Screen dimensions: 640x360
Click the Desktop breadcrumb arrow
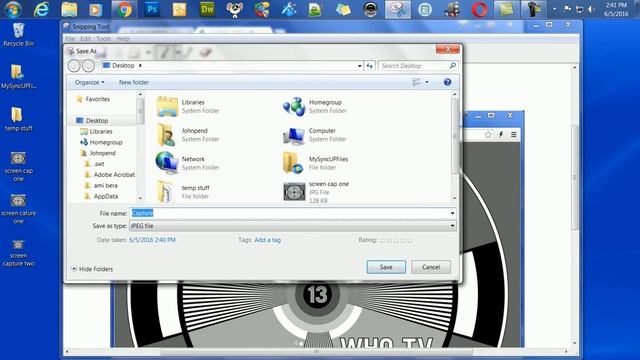(x=140, y=65)
